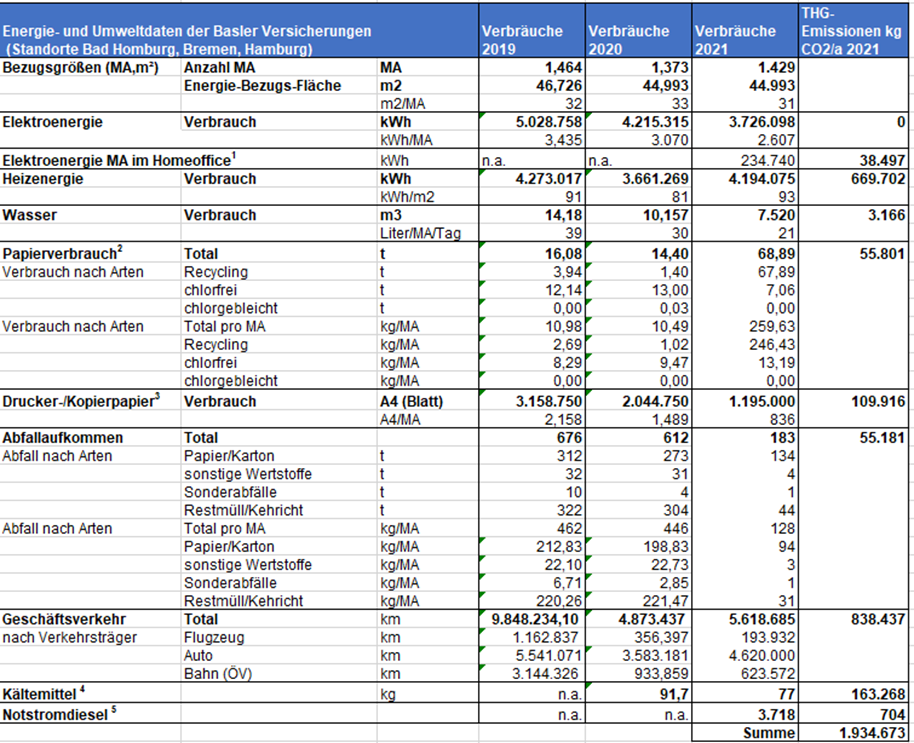This screenshot has width=914, height=743.
Task: Click the electricity value 5.028.758
Action: (549, 122)
